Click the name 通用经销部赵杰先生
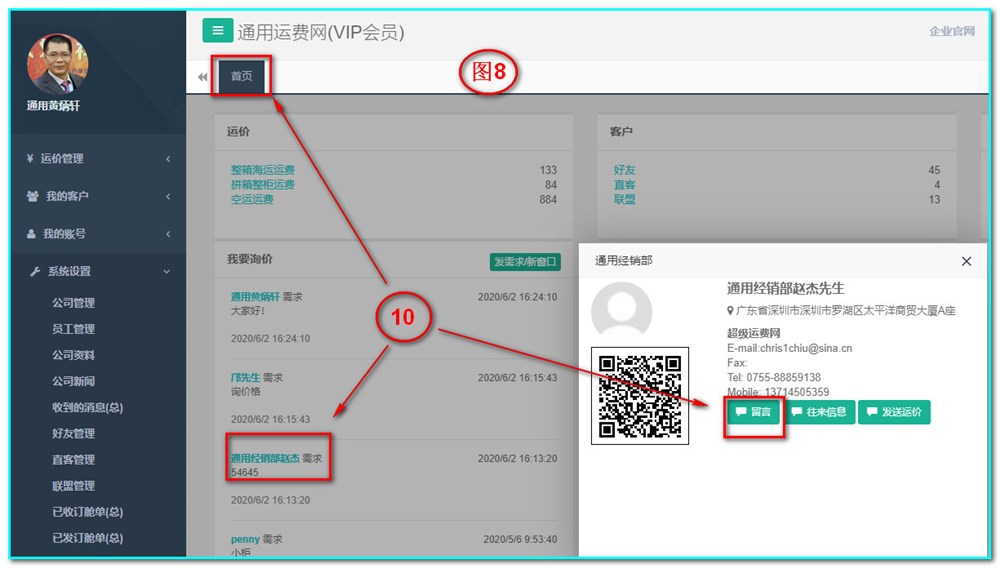Screen dimensions: 1000x568 785,288
